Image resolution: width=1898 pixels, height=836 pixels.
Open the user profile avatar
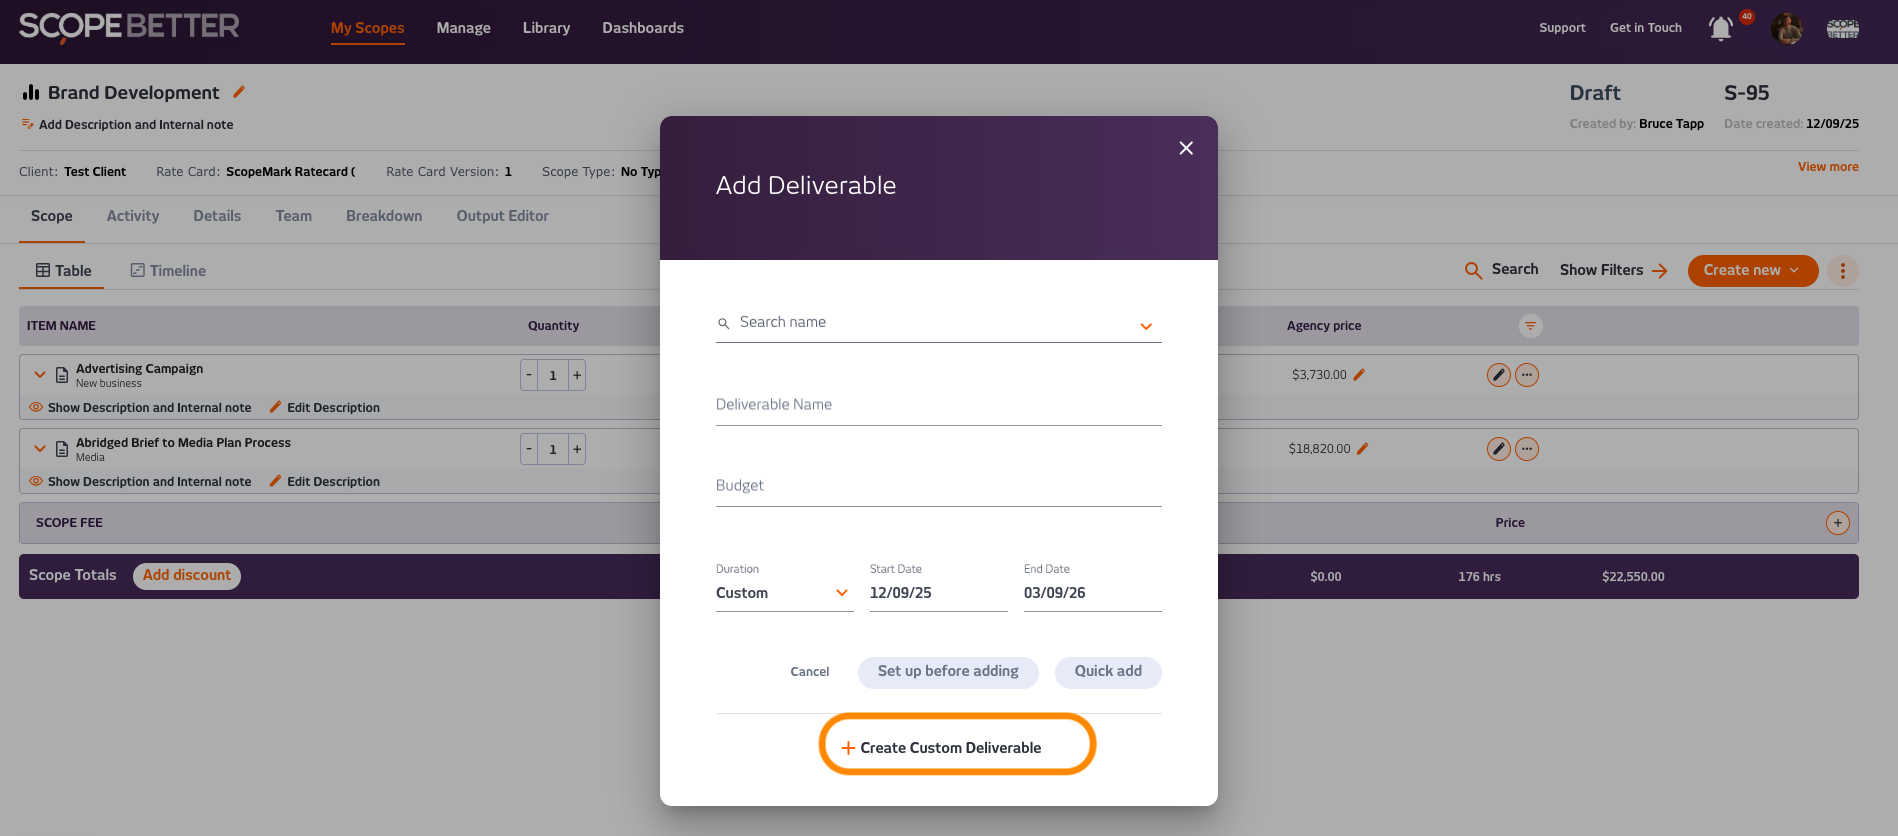(1786, 29)
